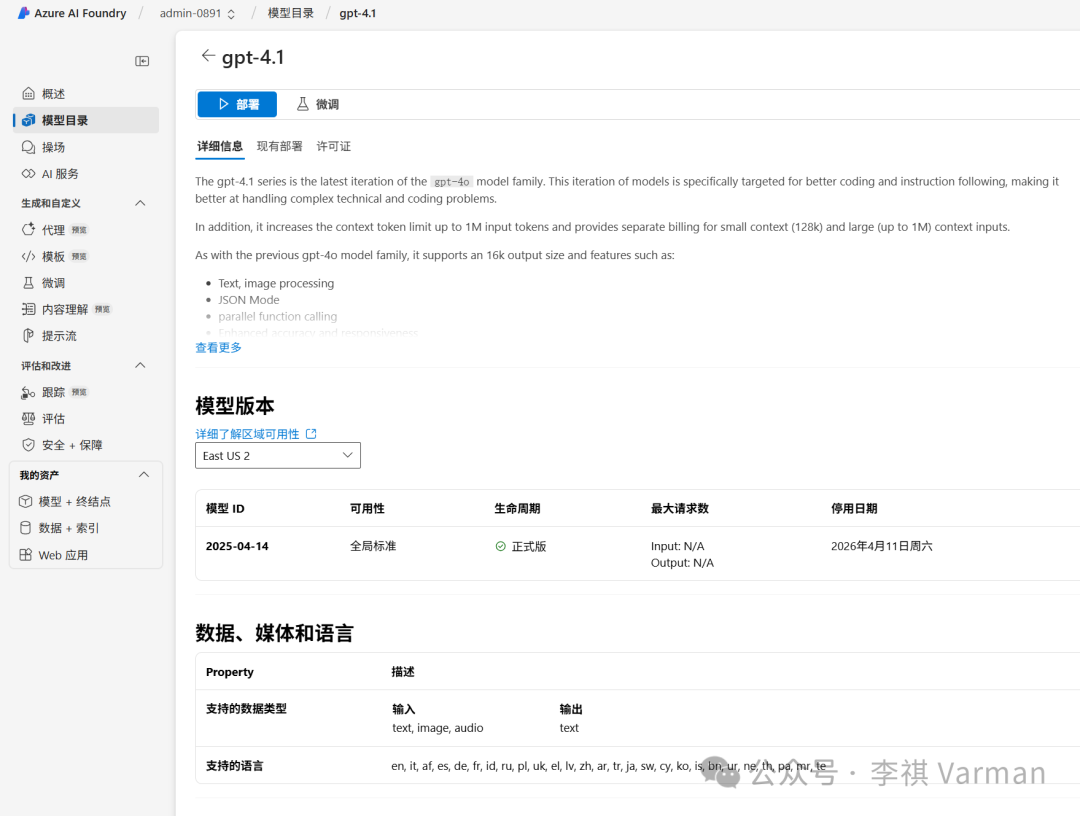Open the admin-0891 project switcher
Viewport: 1080px width, 816px height.
198,13
